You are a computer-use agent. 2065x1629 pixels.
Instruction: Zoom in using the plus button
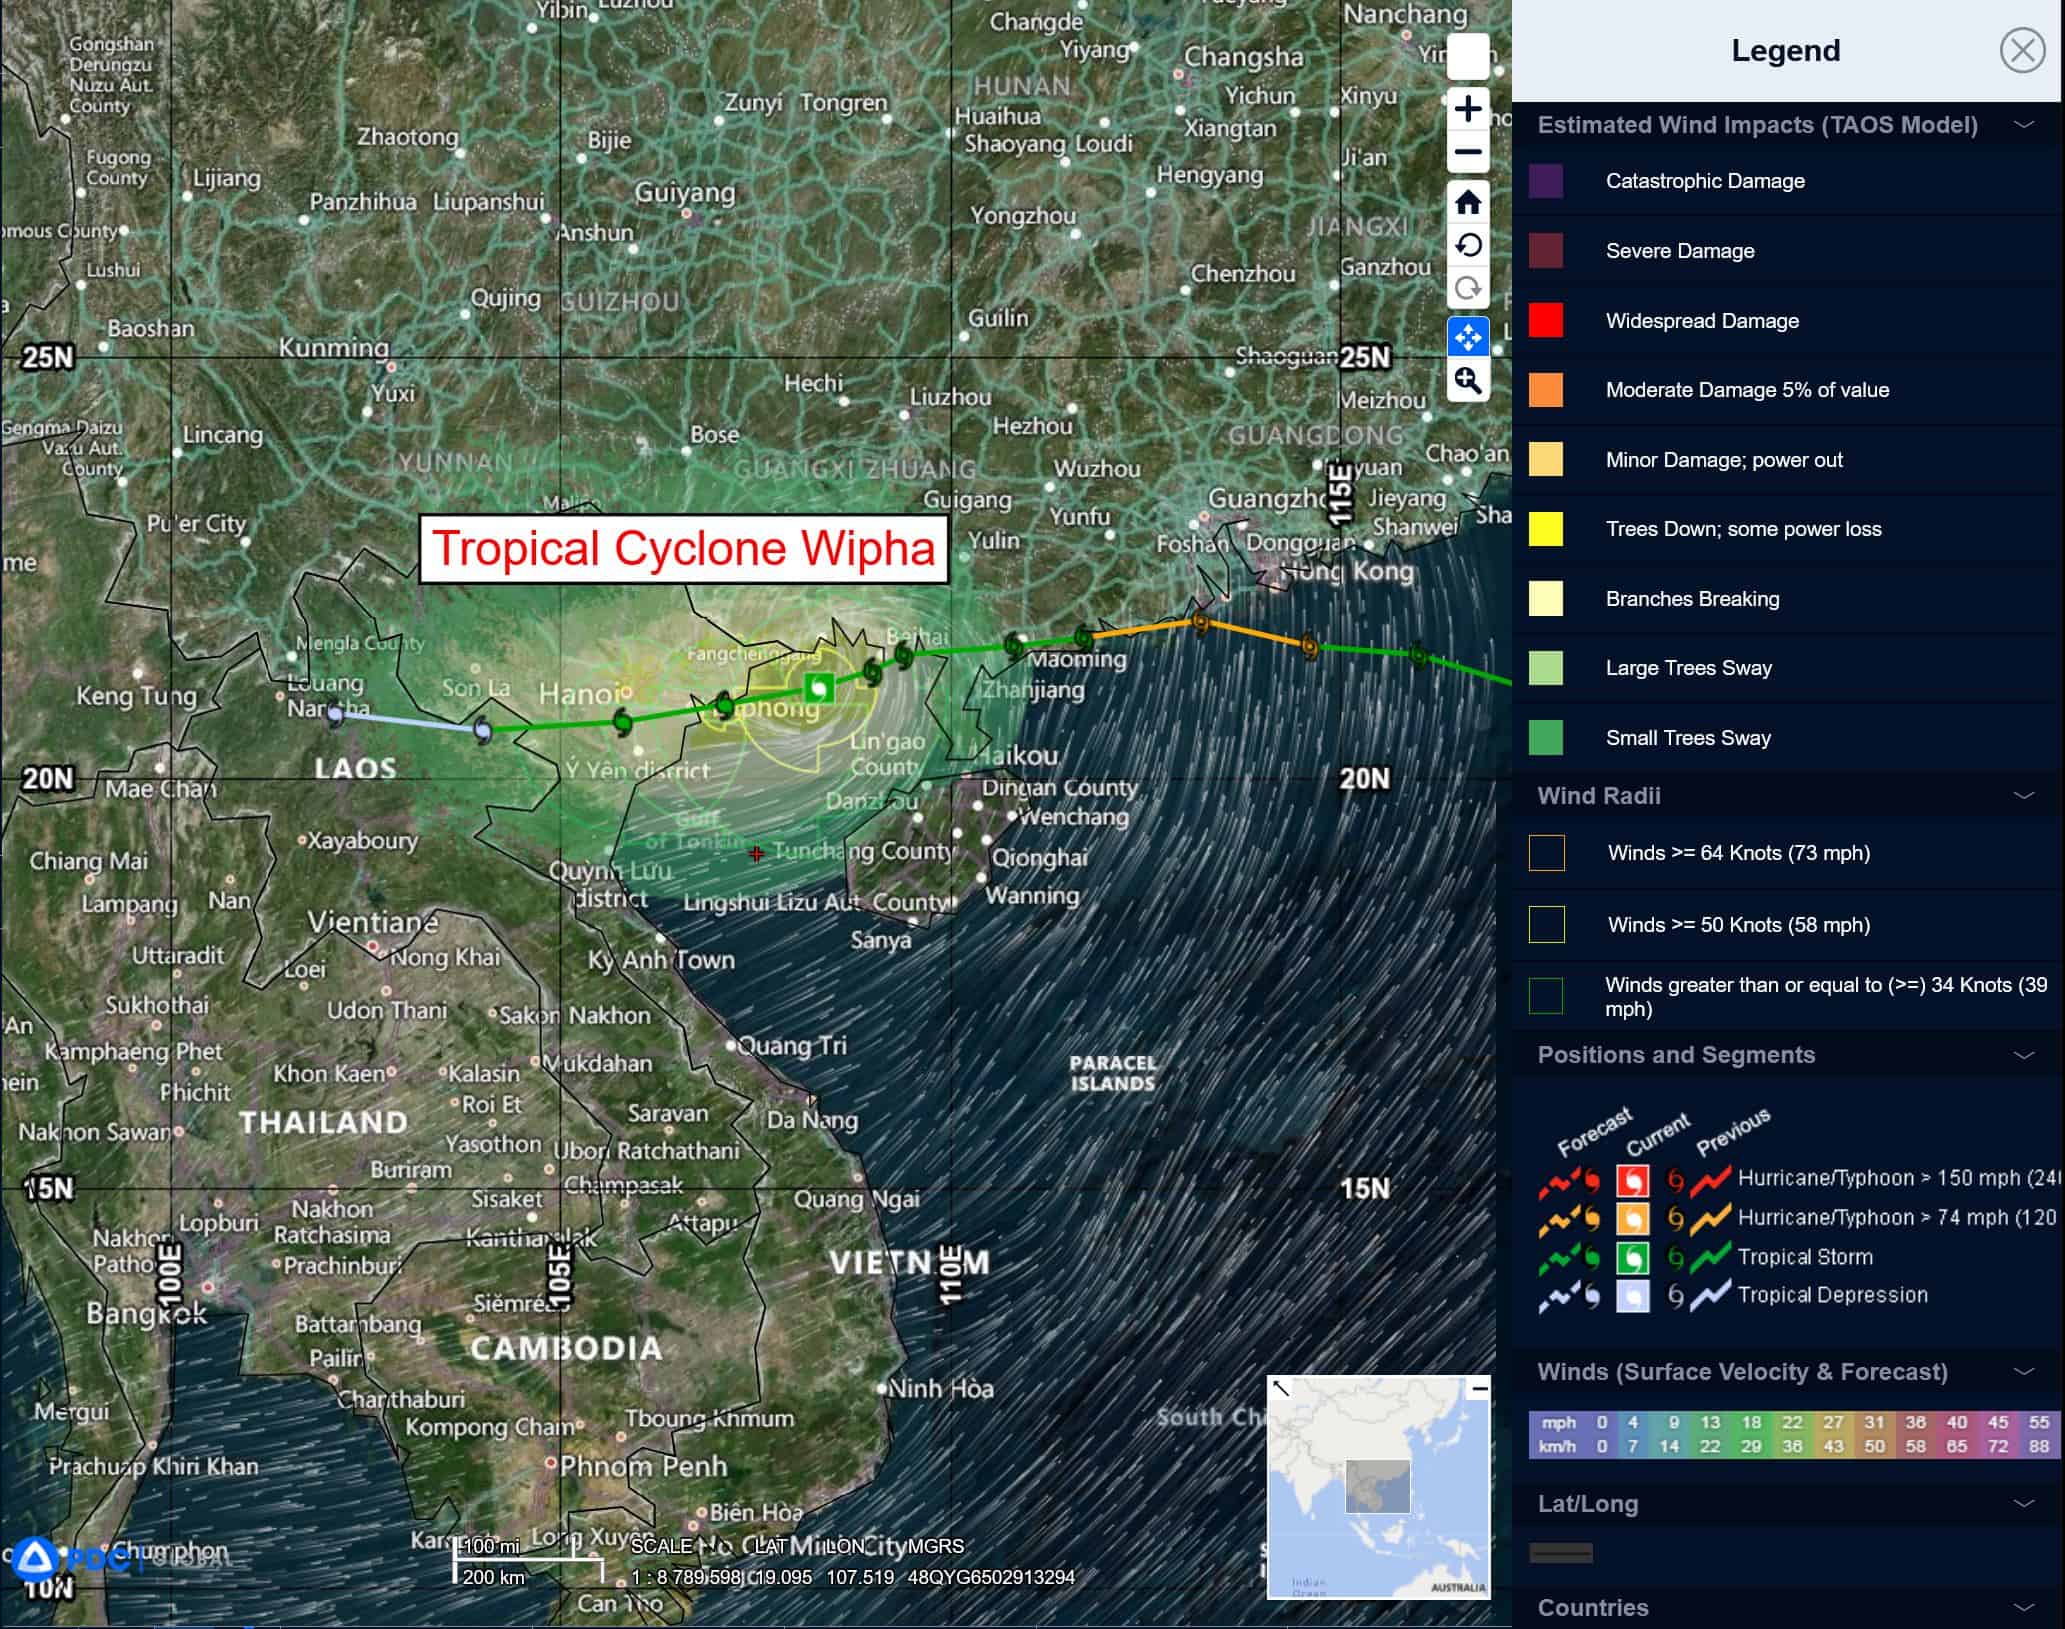click(1468, 108)
